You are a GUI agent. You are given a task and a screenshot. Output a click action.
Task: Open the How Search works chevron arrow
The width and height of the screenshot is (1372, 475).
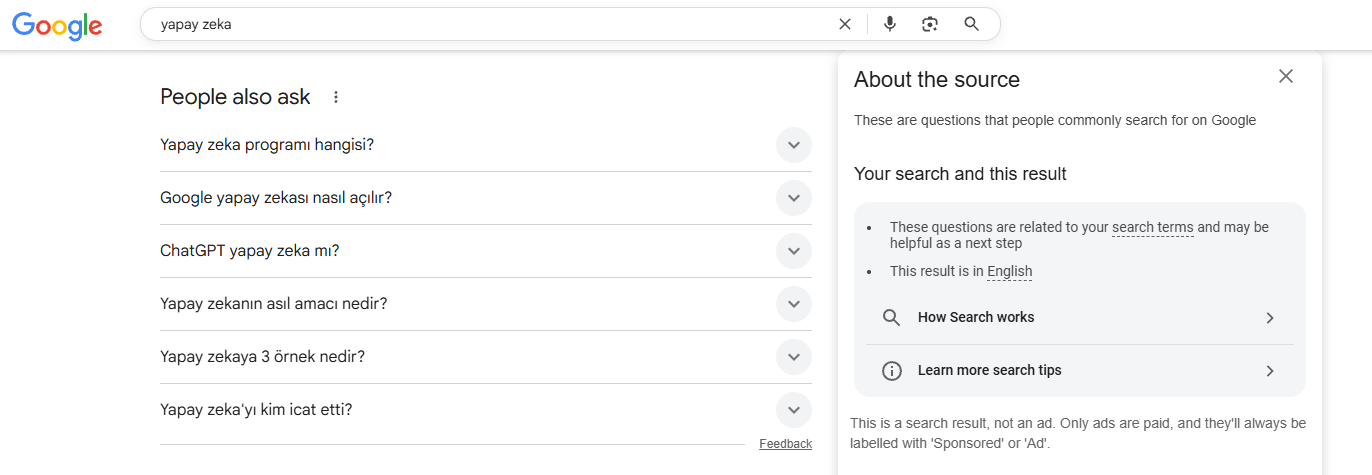pos(1270,318)
